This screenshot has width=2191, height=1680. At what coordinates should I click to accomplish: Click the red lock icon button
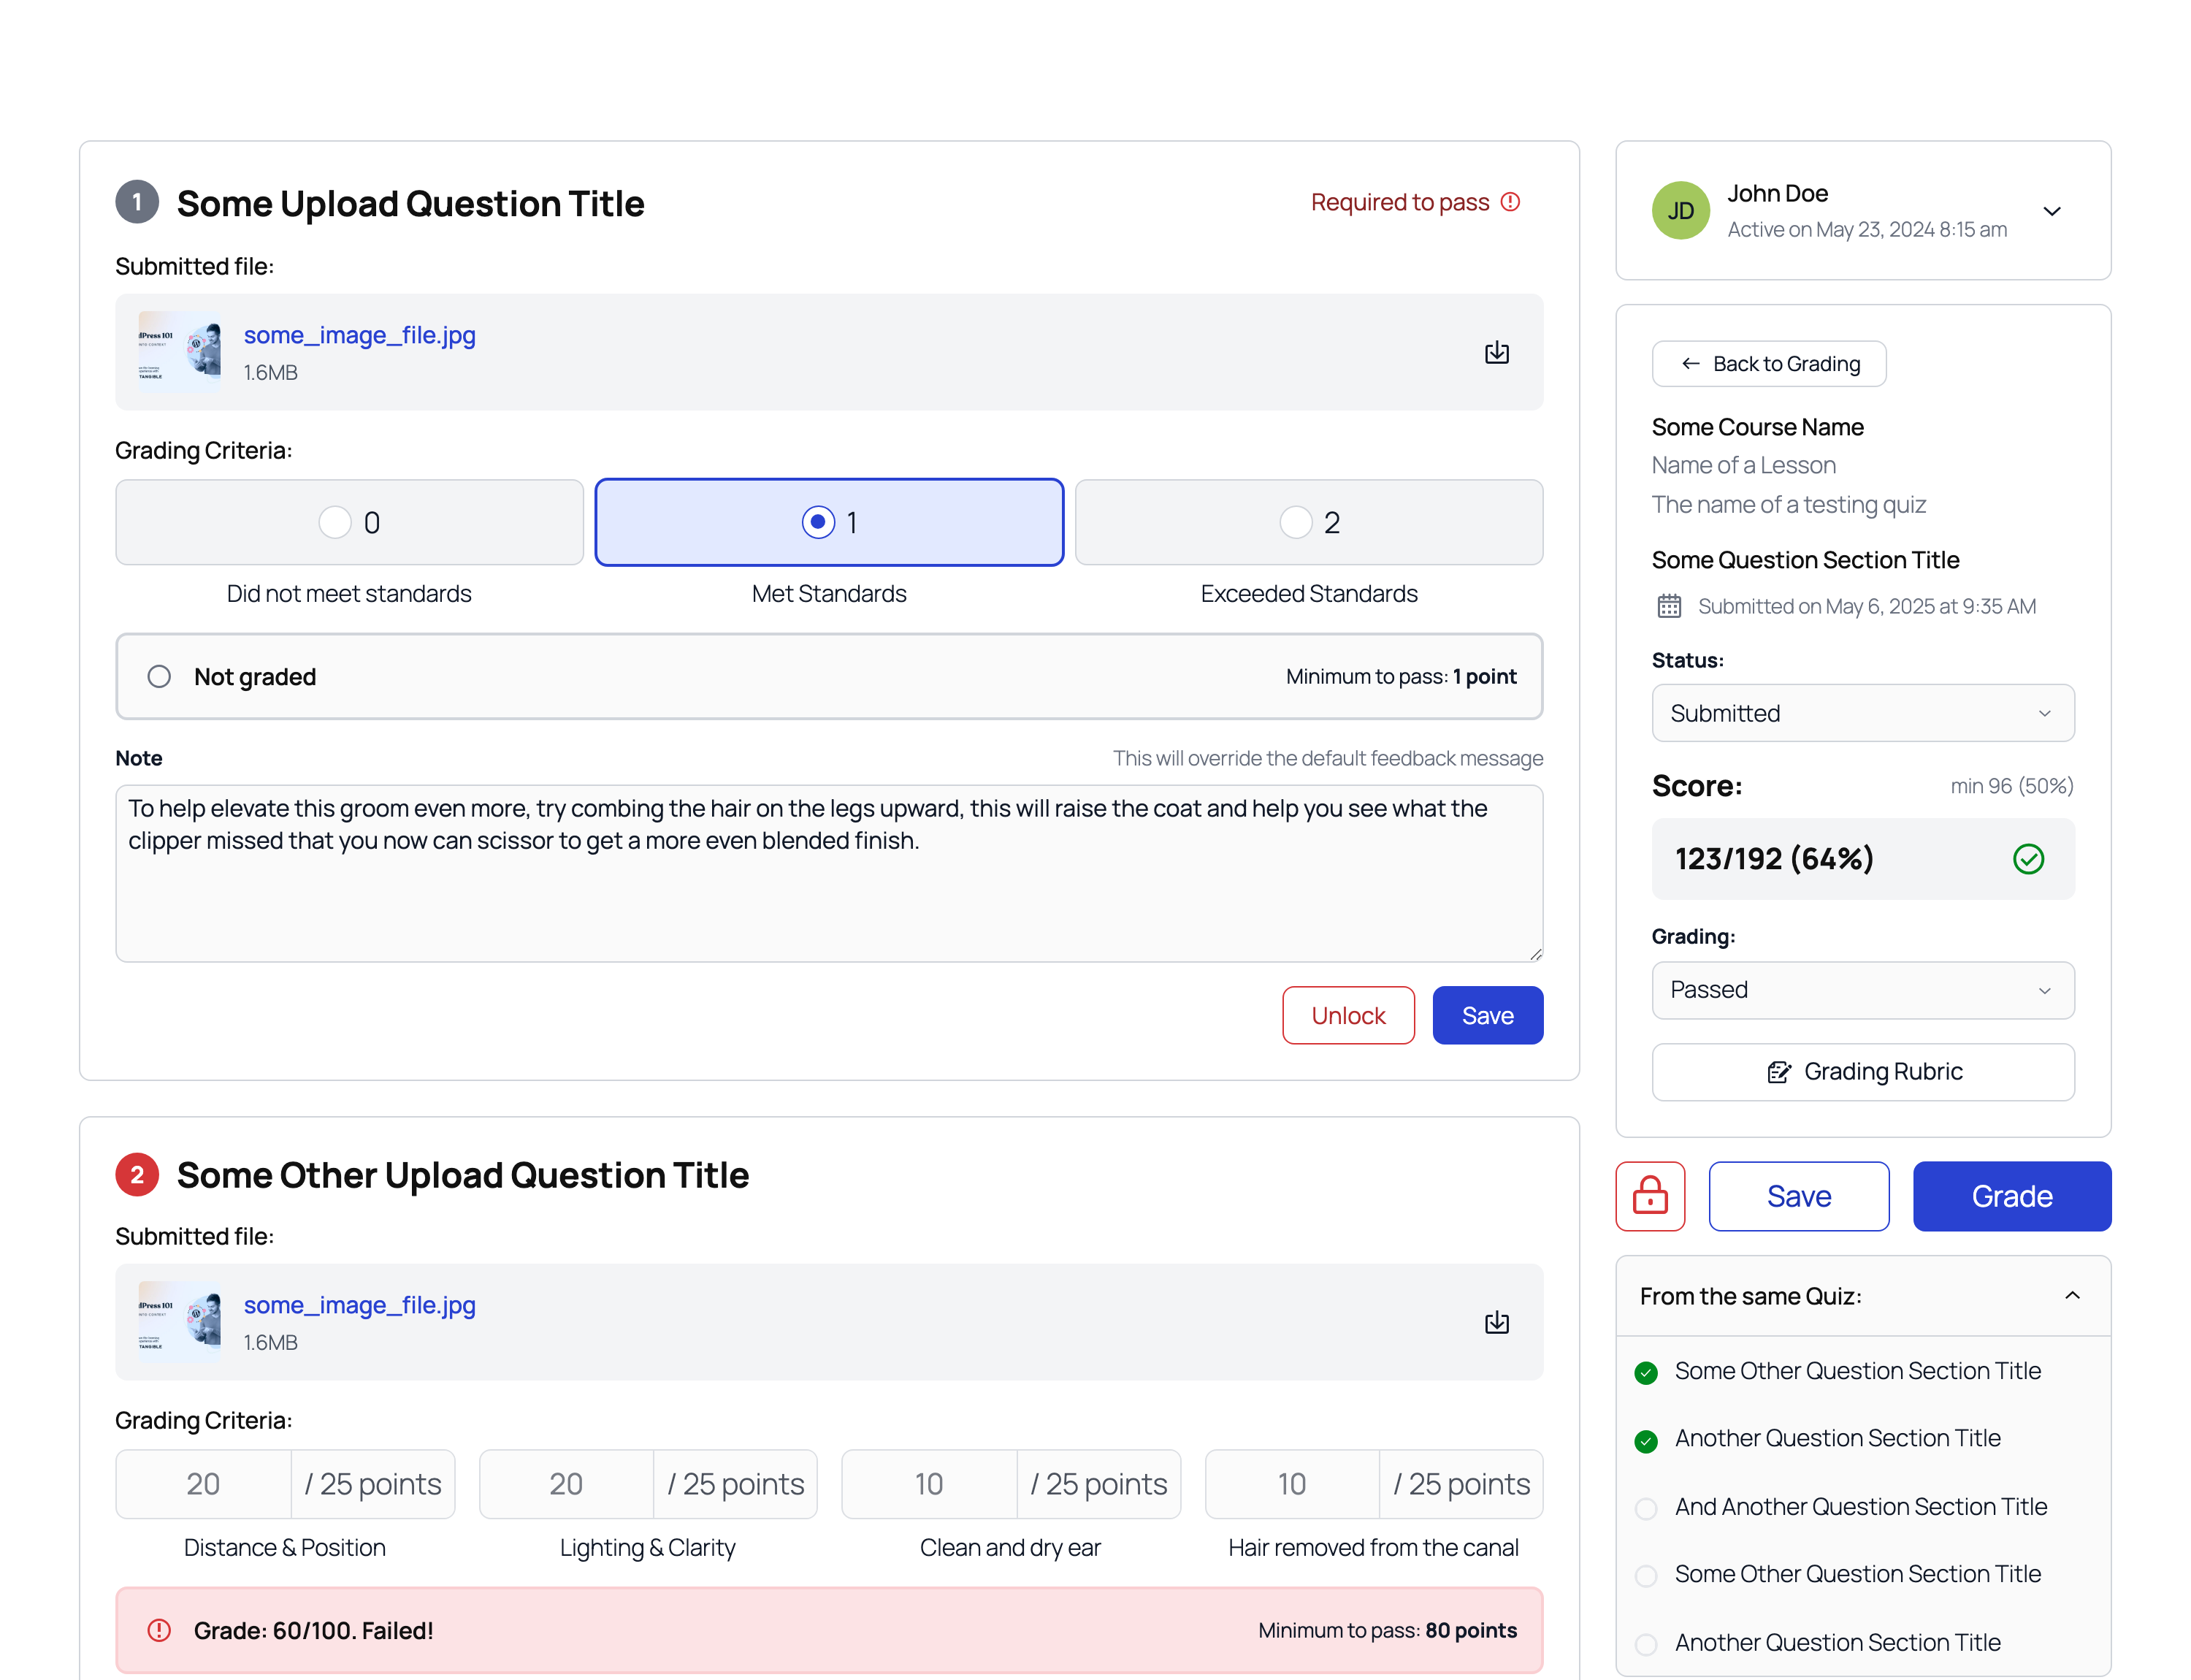click(x=1650, y=1195)
